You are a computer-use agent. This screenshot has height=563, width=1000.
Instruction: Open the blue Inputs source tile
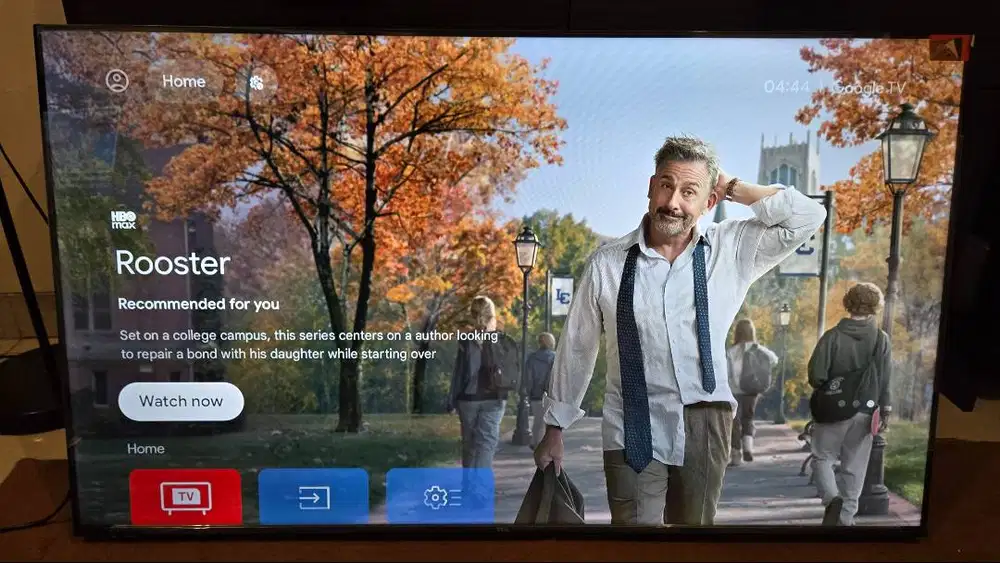click(x=314, y=497)
